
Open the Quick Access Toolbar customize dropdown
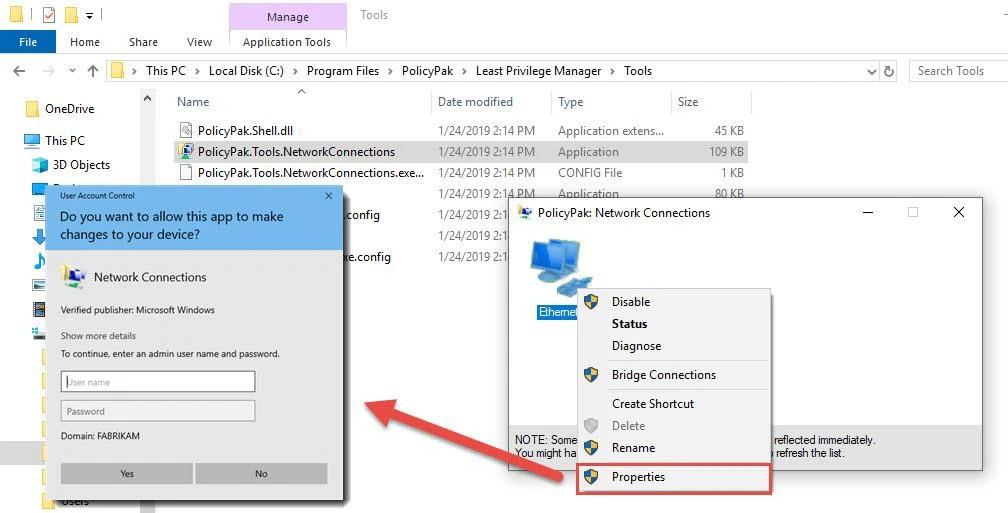[89, 16]
